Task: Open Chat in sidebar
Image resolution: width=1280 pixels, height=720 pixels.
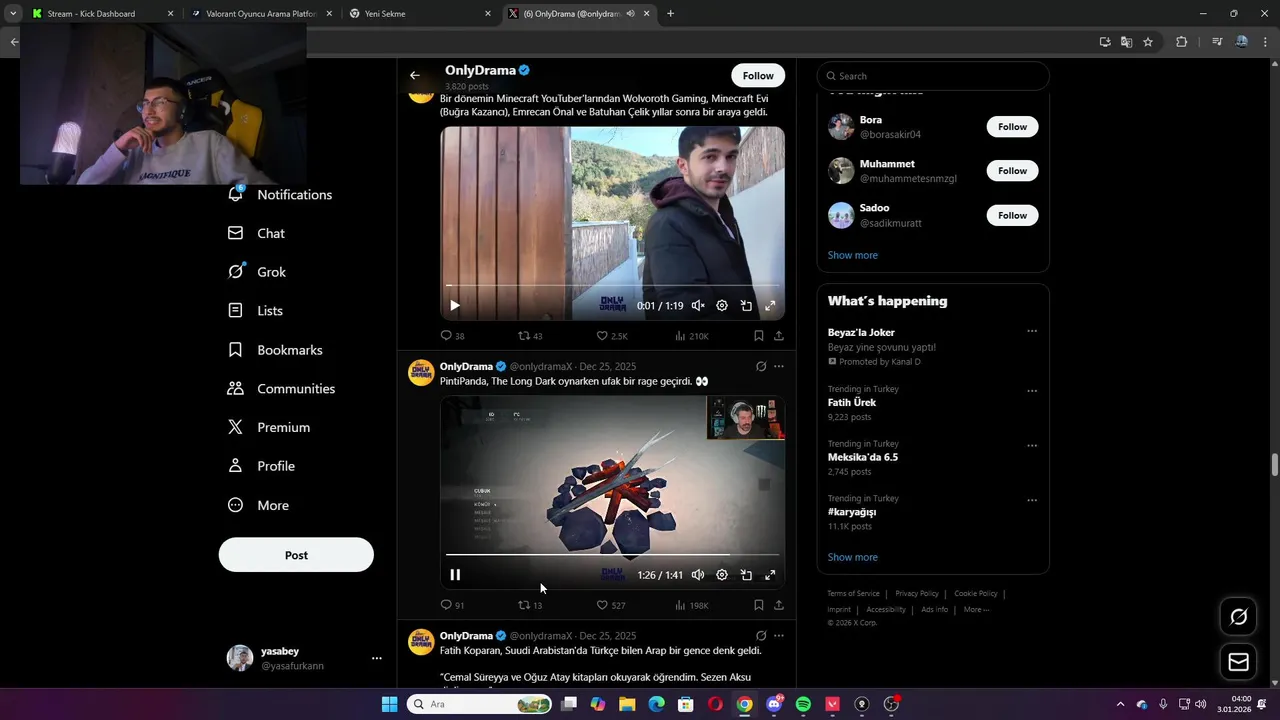Action: tap(257, 233)
